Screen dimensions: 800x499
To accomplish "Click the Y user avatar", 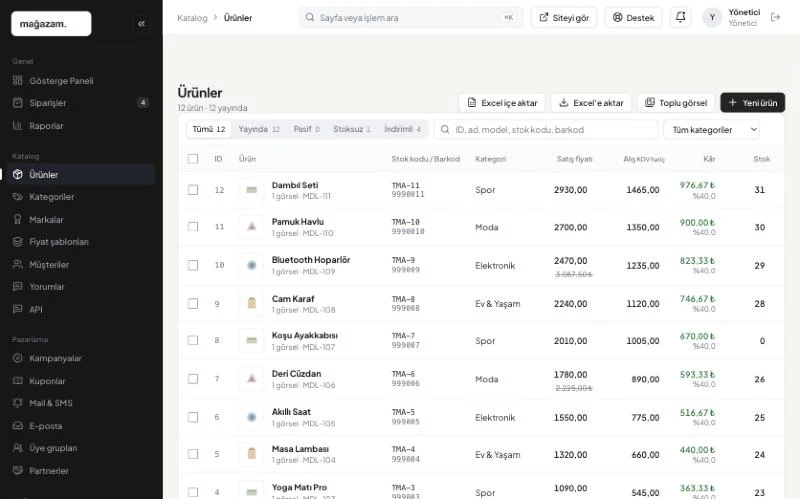I will 712,18.
